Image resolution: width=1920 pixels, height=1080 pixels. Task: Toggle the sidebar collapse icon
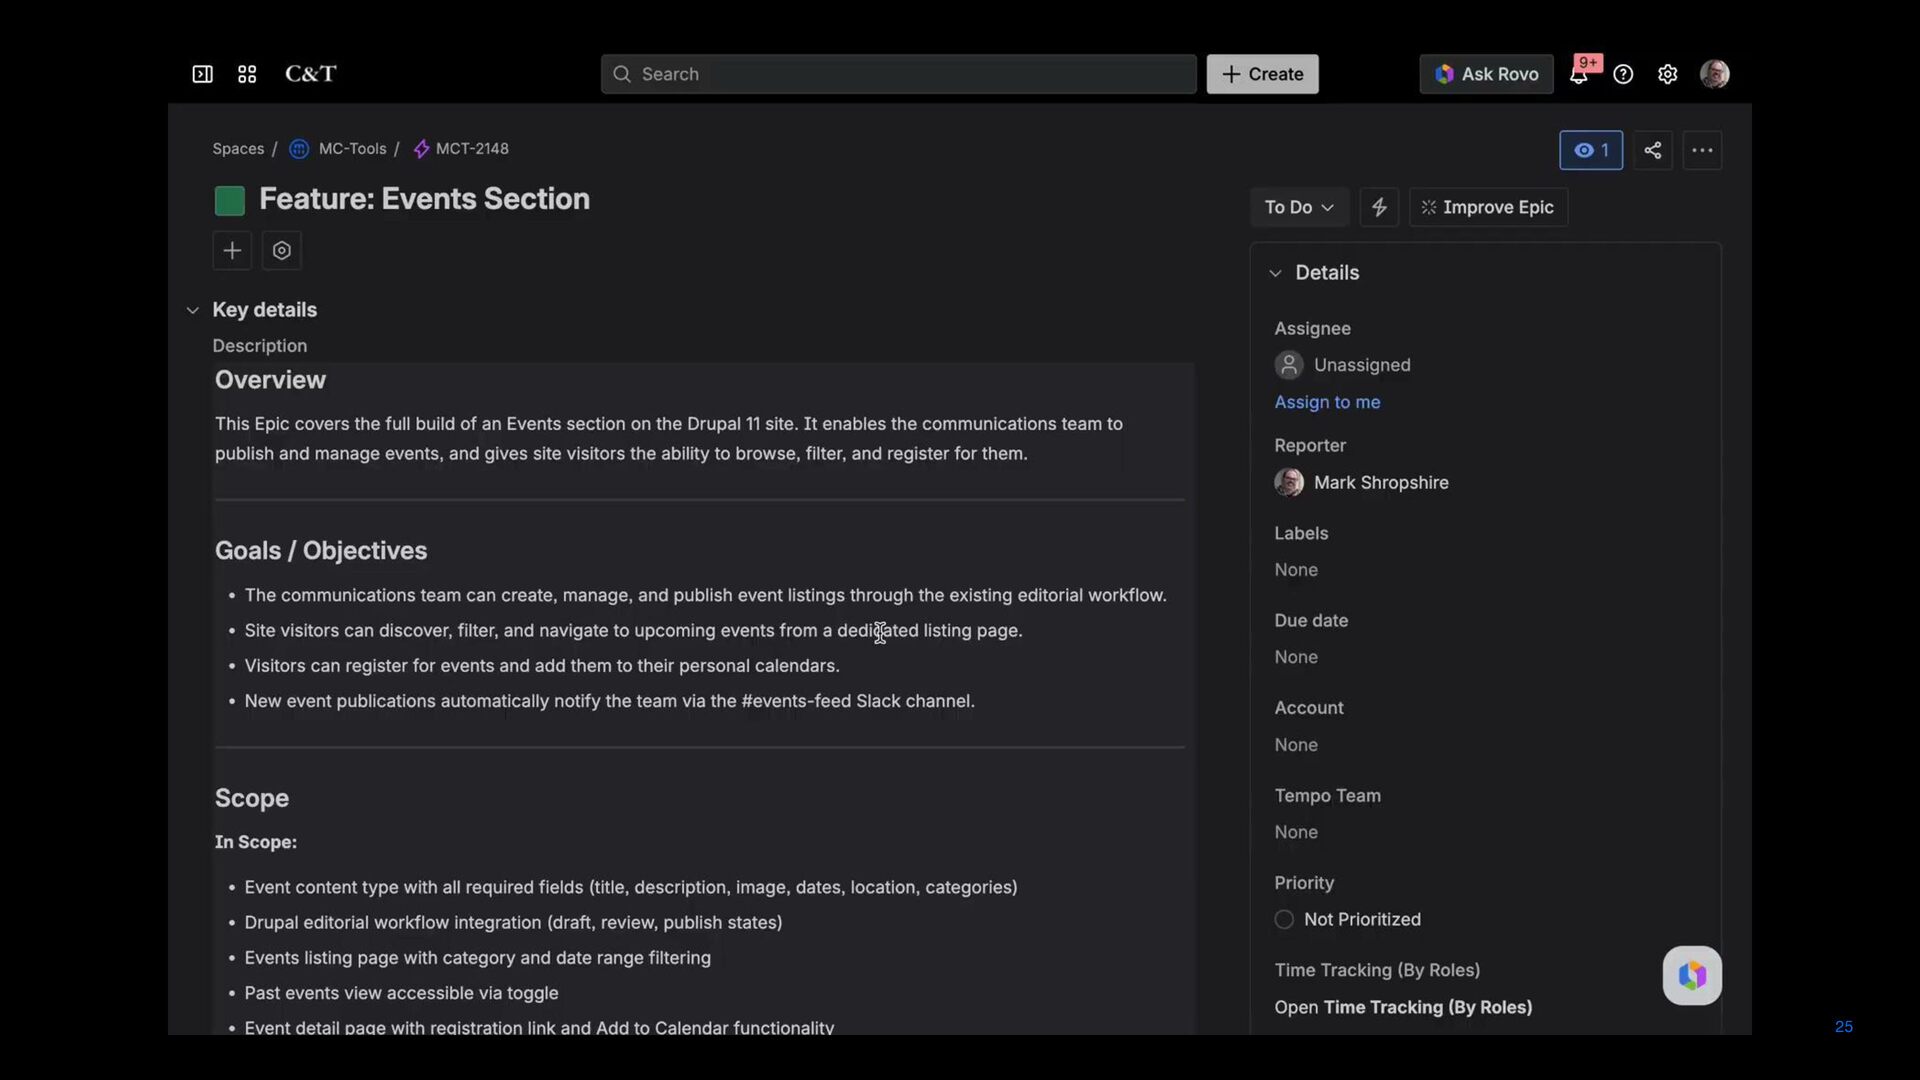click(x=202, y=74)
